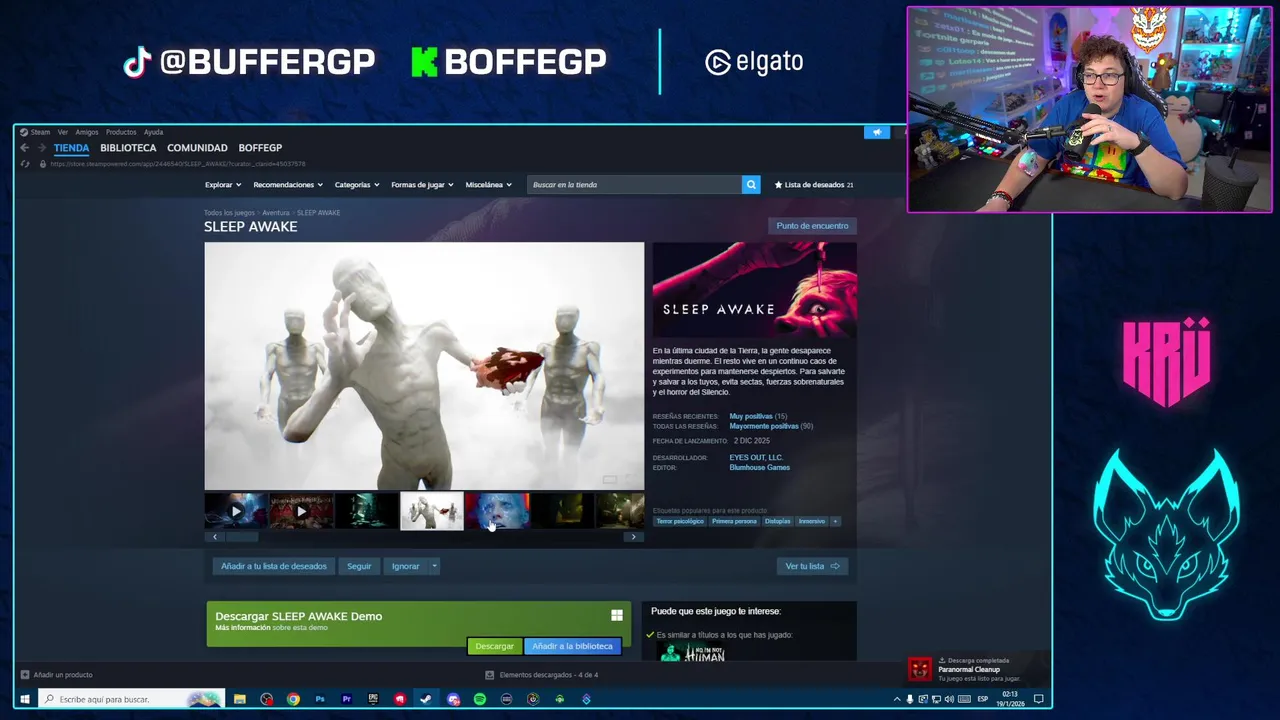
Task: Open Premiere Pro from taskbar
Action: click(347, 699)
